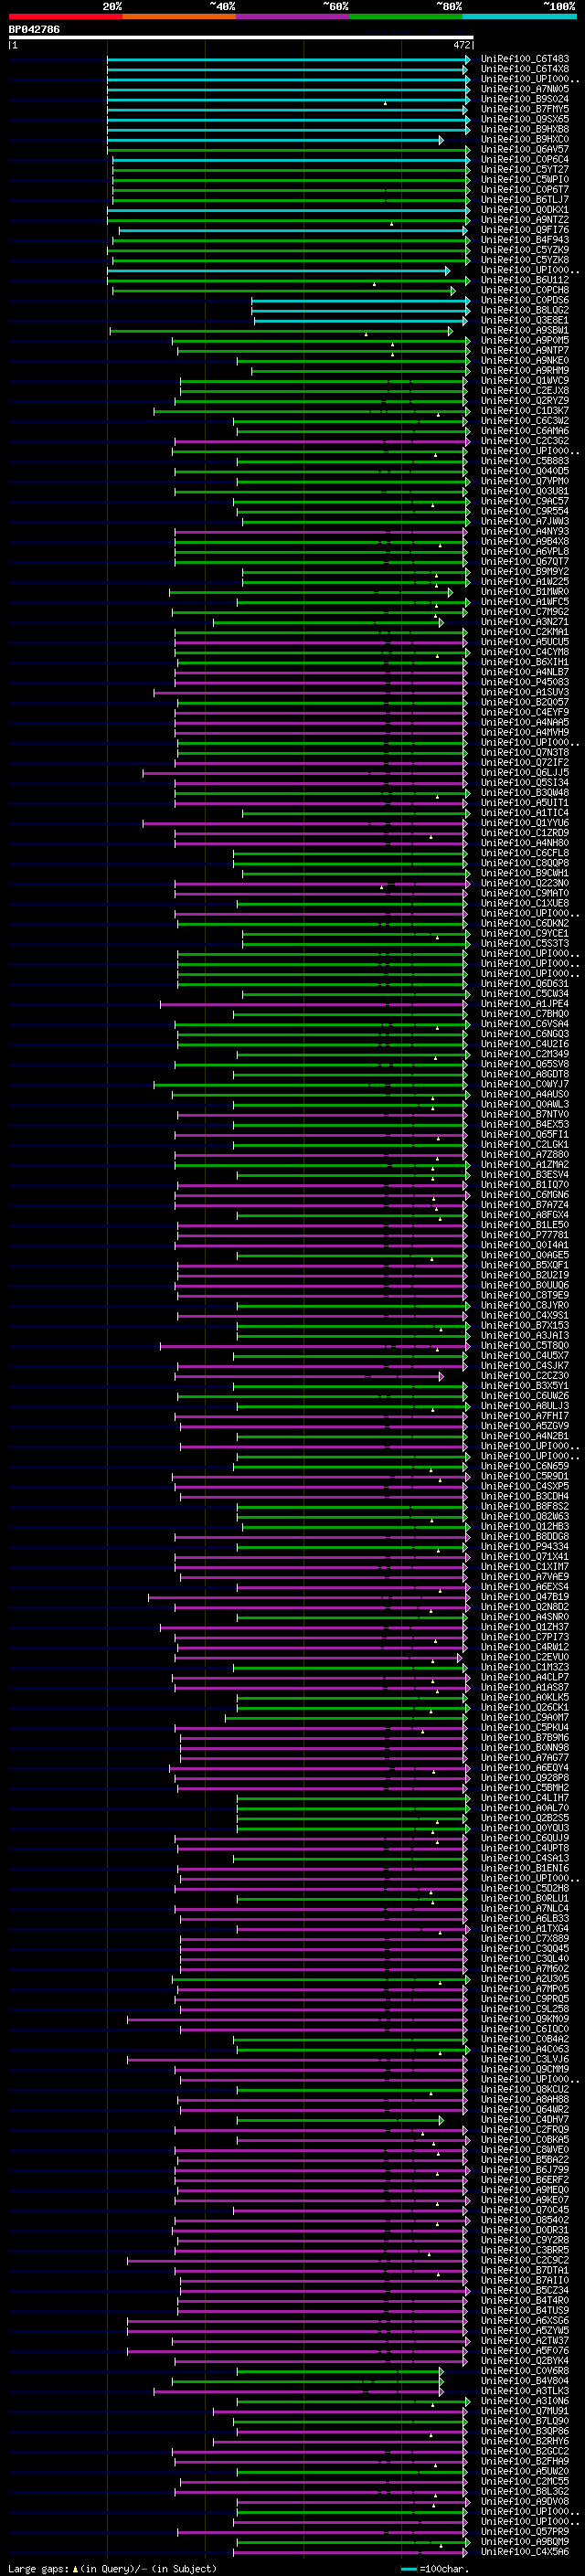Viewport: 585px width, 2576px height.
Task: Open hit UniRef100_Q57PR9
Action: tap(525, 2531)
